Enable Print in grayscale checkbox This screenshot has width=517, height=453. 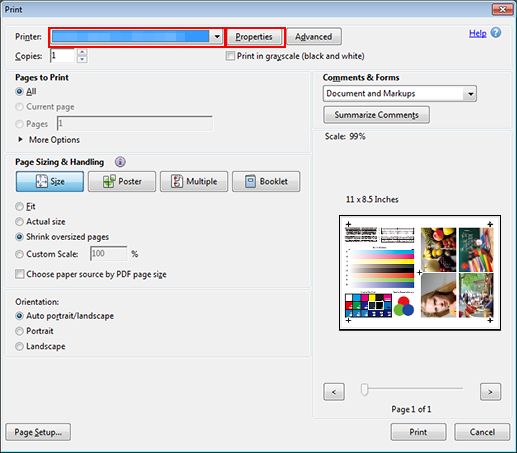(230, 56)
